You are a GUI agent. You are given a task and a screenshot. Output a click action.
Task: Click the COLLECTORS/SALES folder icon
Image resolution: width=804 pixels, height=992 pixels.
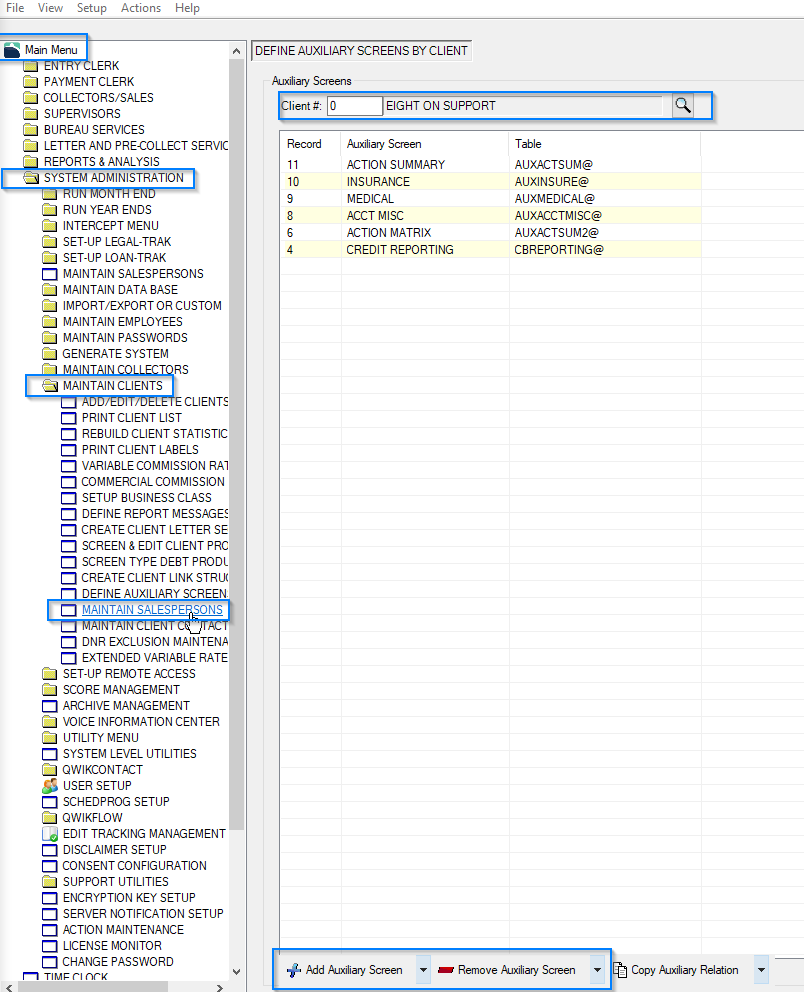coord(30,97)
